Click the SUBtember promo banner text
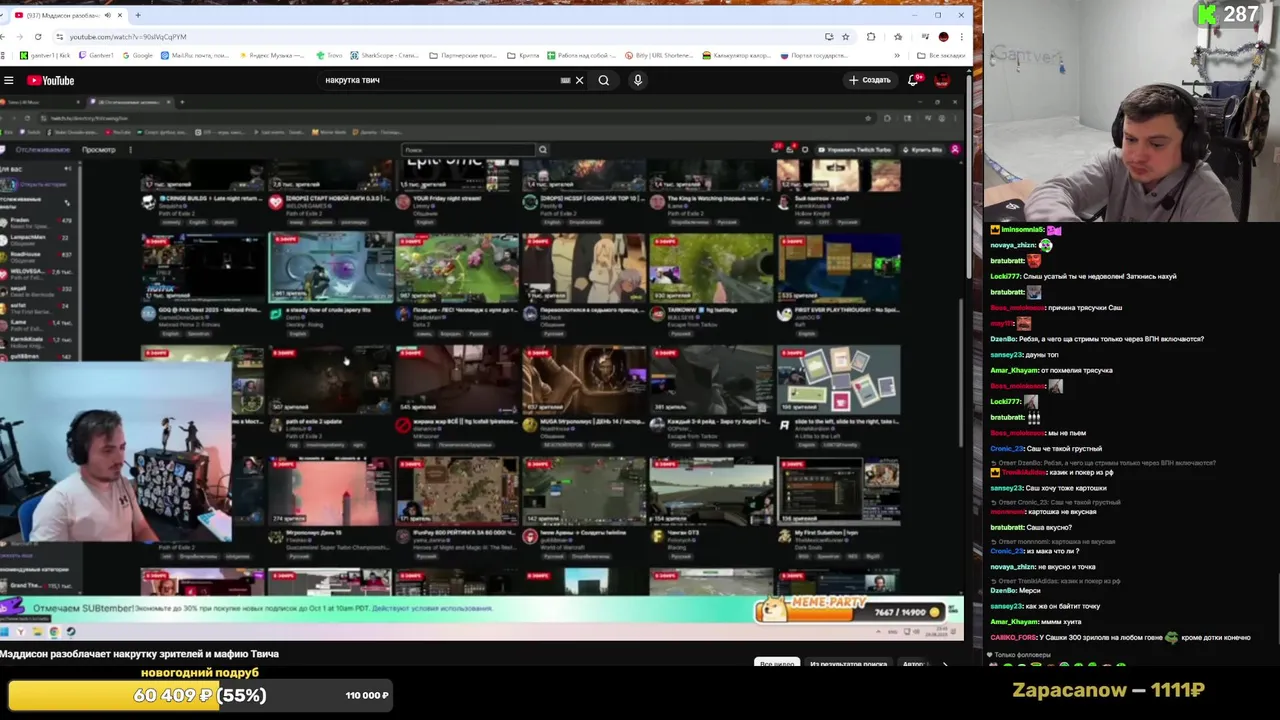This screenshot has height=720, width=1280. coord(262,608)
